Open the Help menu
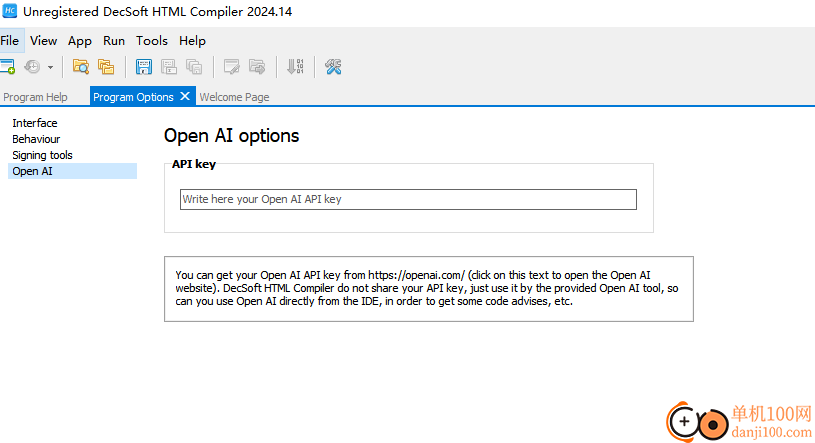Image resolution: width=815 pixels, height=443 pixels. pos(192,41)
